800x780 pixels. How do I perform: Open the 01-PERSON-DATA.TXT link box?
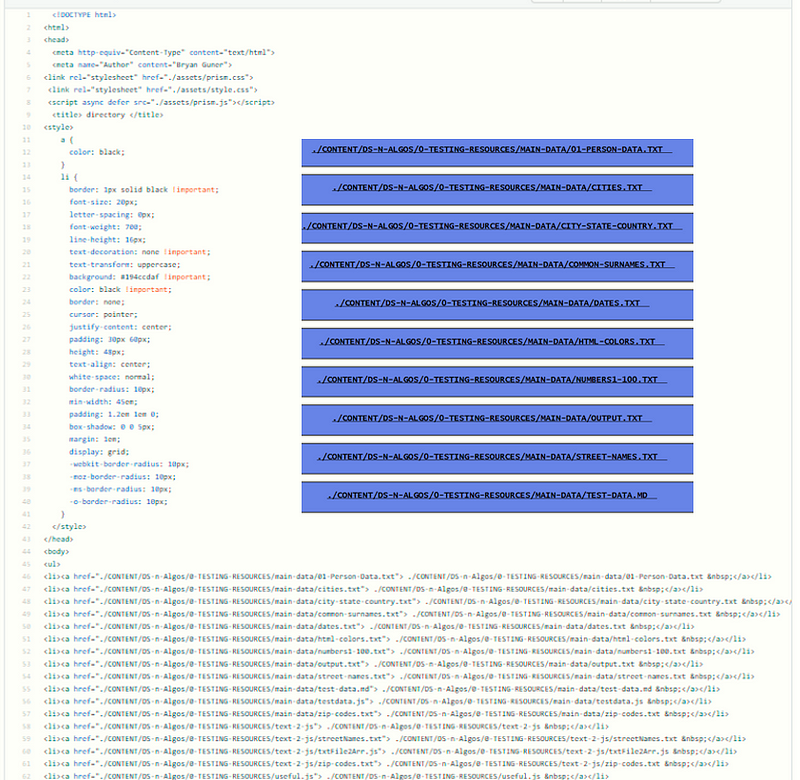point(497,152)
